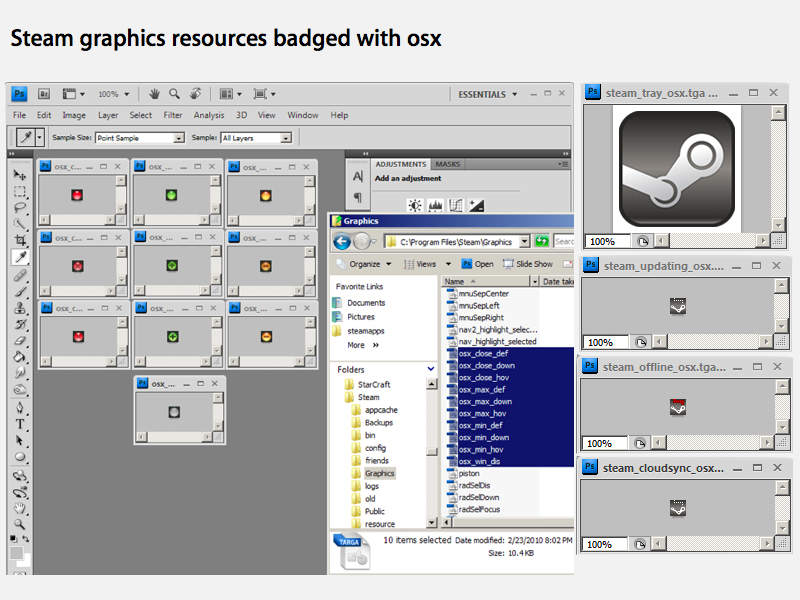
Task: Select the Magic Wand tool
Action: [19, 224]
